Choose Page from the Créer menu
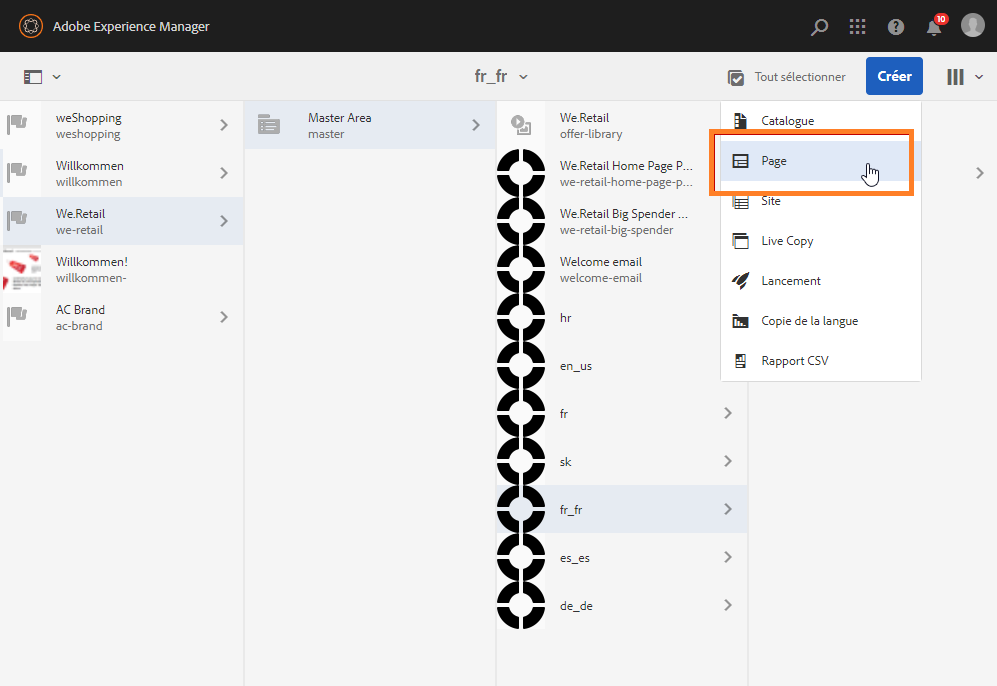The width and height of the screenshot is (997, 686). pos(820,161)
